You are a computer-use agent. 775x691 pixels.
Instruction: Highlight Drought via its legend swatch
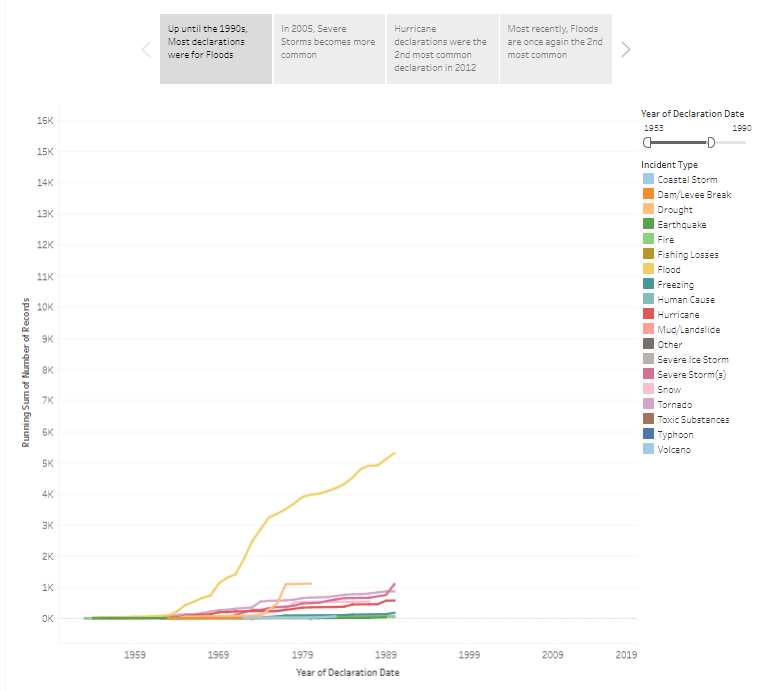tap(648, 210)
